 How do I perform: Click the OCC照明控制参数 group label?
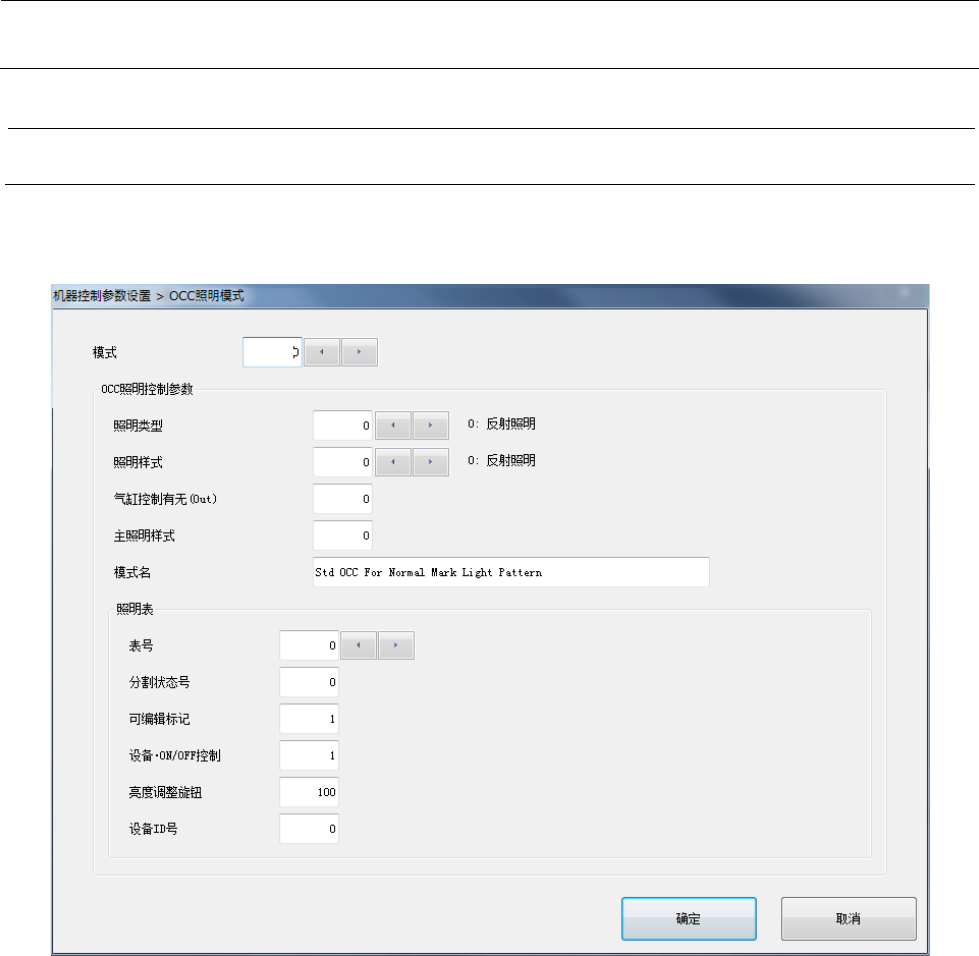point(147,389)
